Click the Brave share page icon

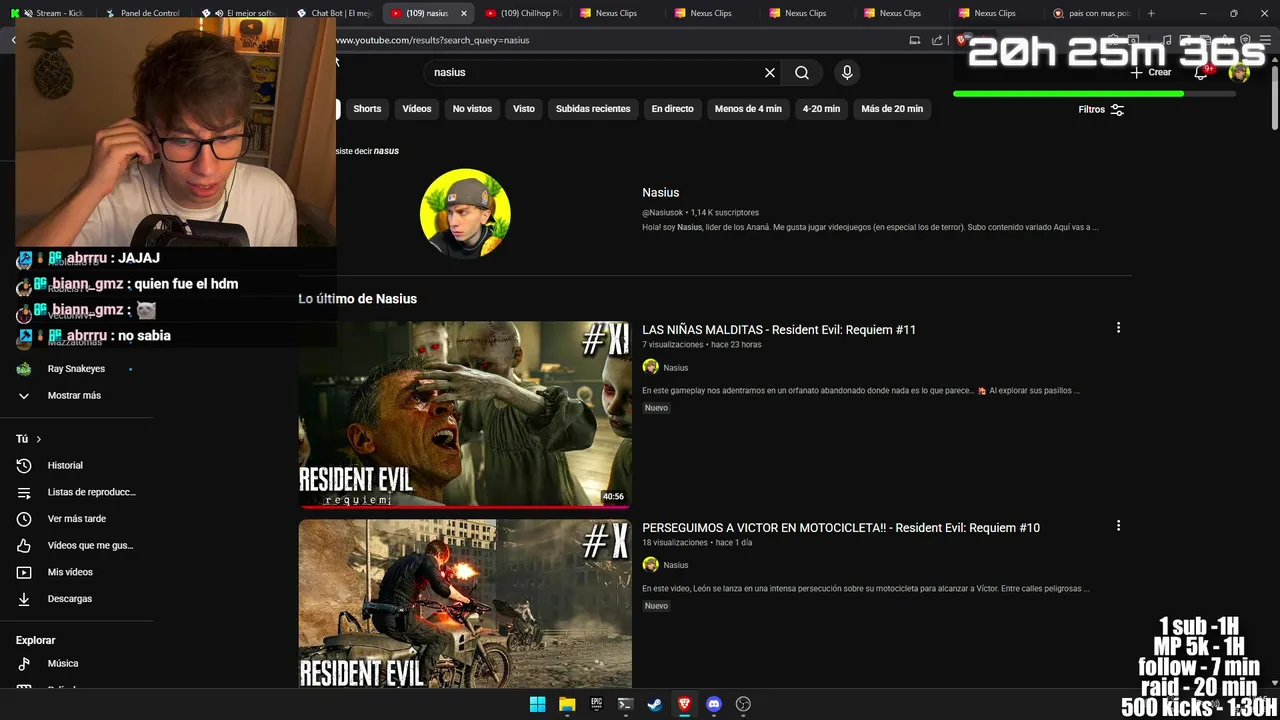click(x=937, y=40)
